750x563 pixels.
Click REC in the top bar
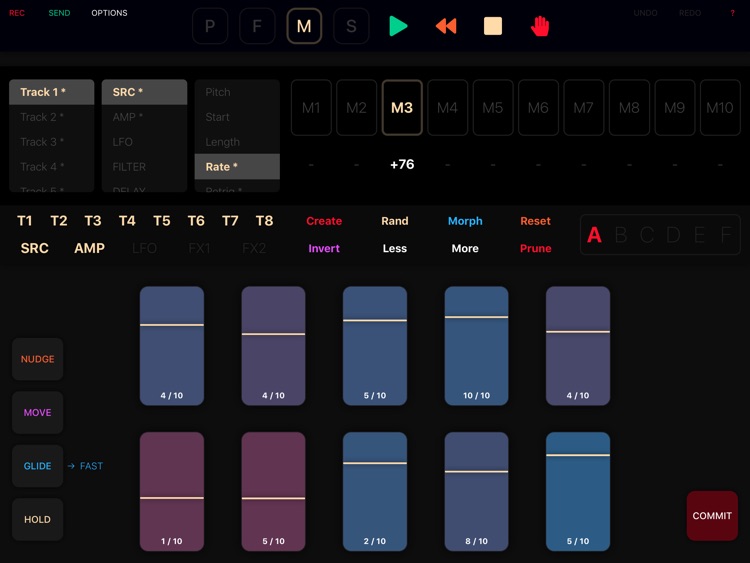pyautogui.click(x=17, y=13)
